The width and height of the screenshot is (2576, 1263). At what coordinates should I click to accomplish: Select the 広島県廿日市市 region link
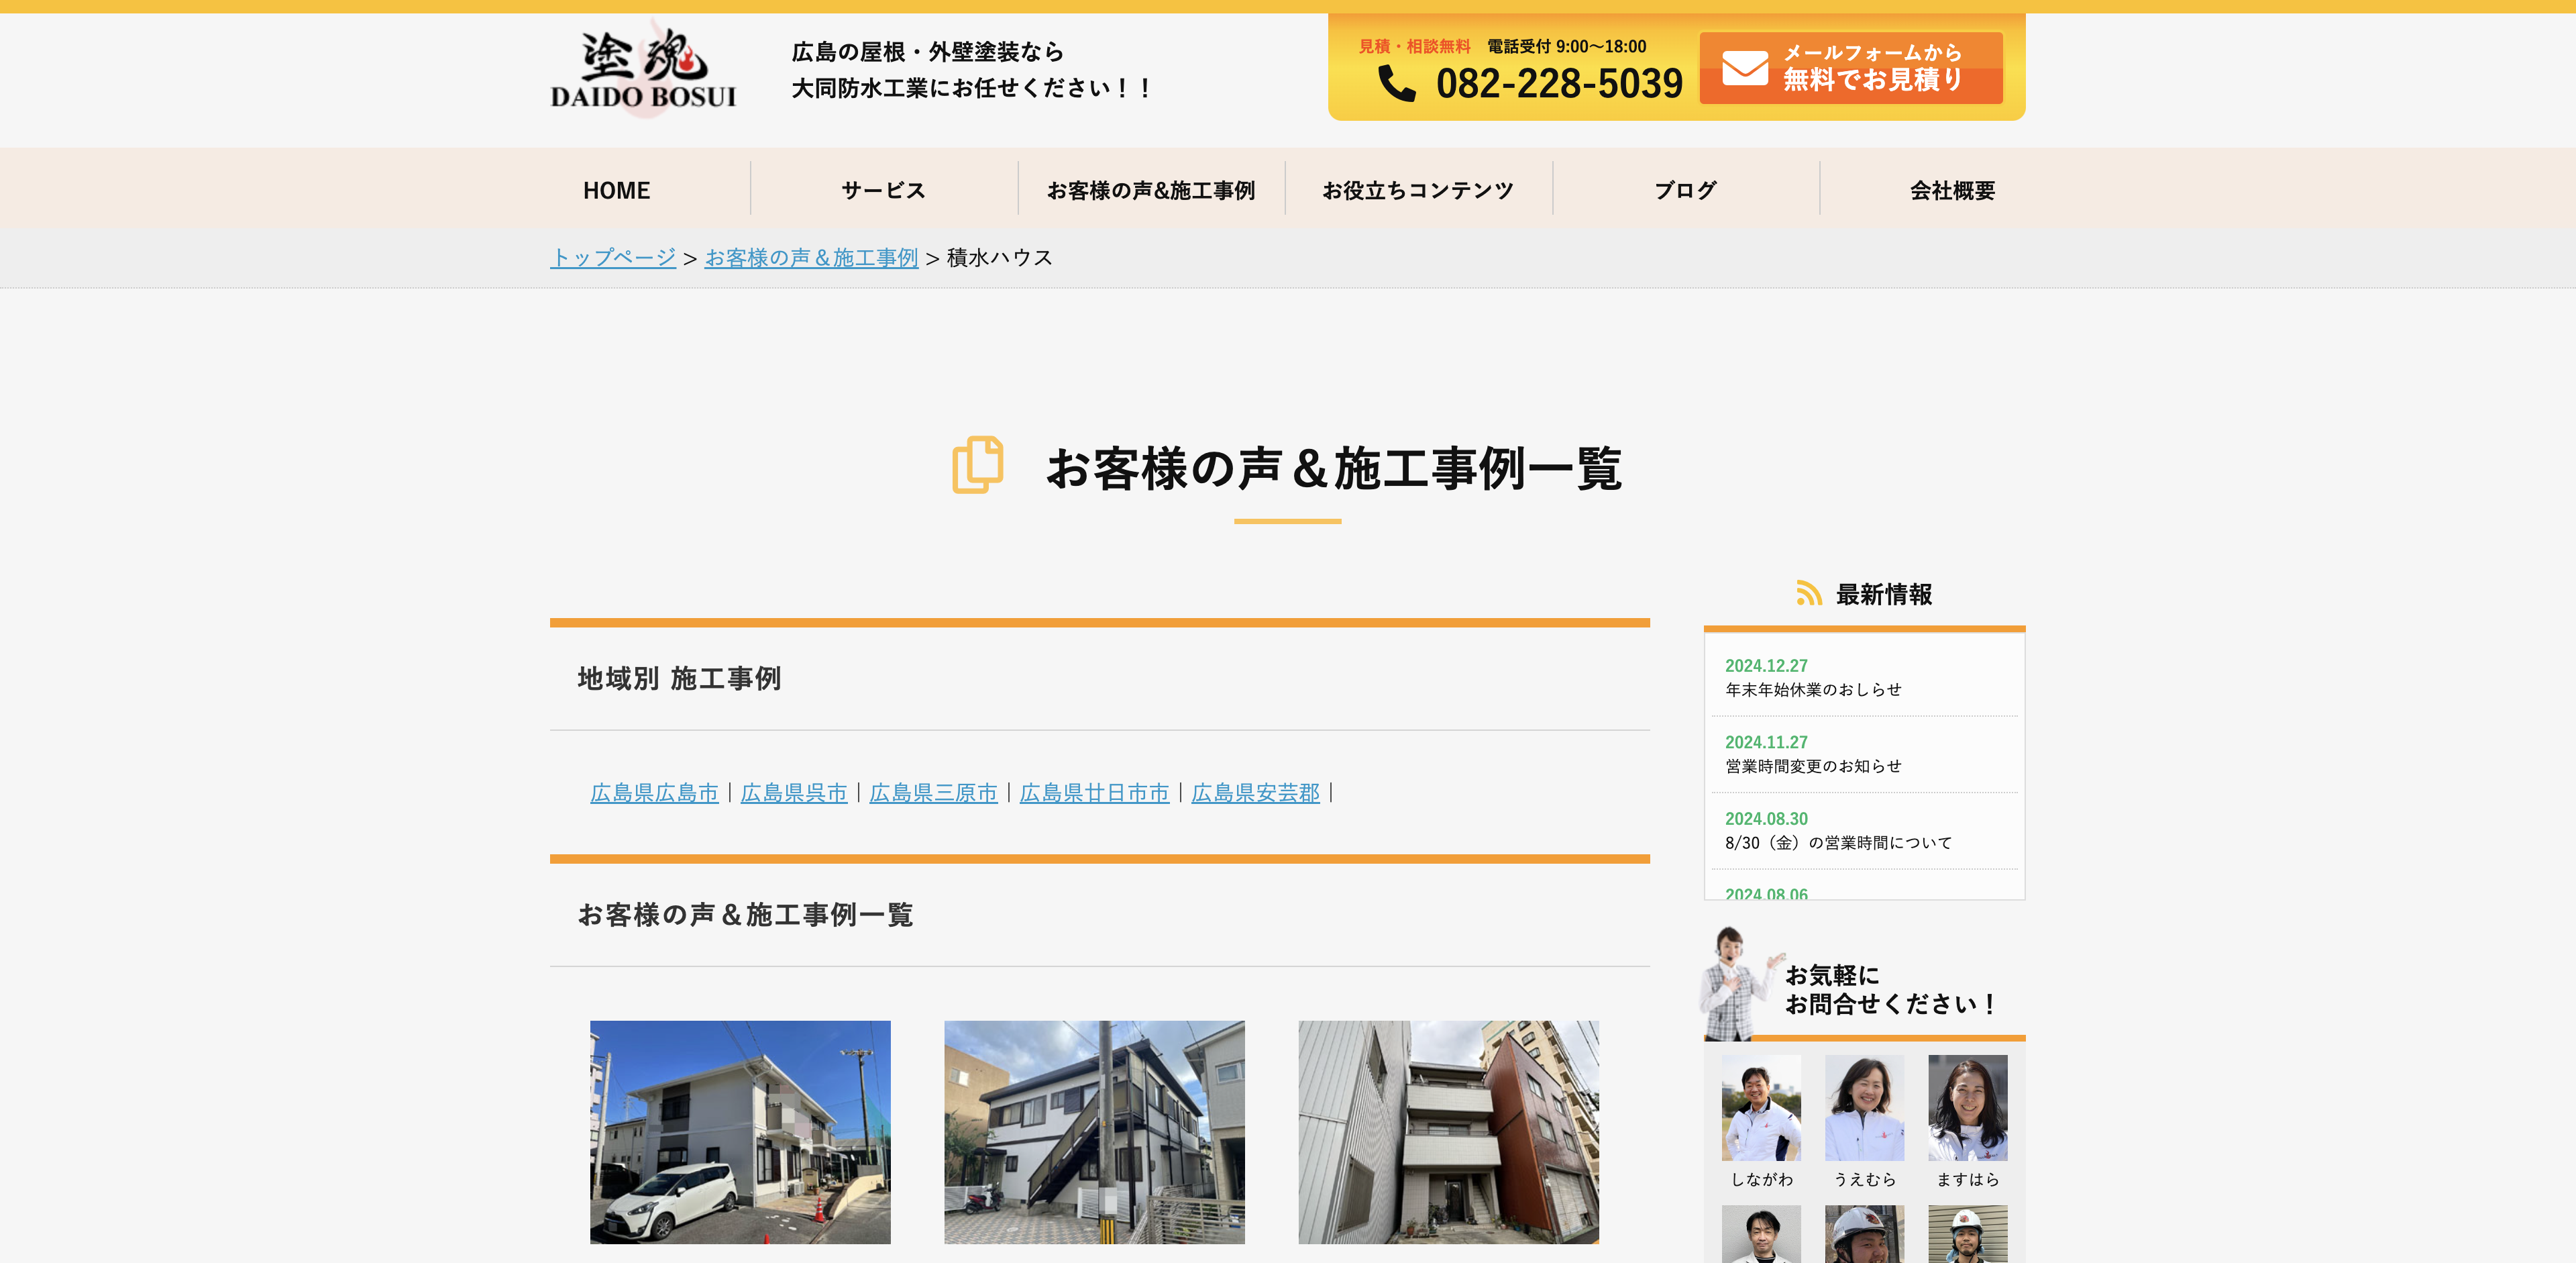[1094, 793]
